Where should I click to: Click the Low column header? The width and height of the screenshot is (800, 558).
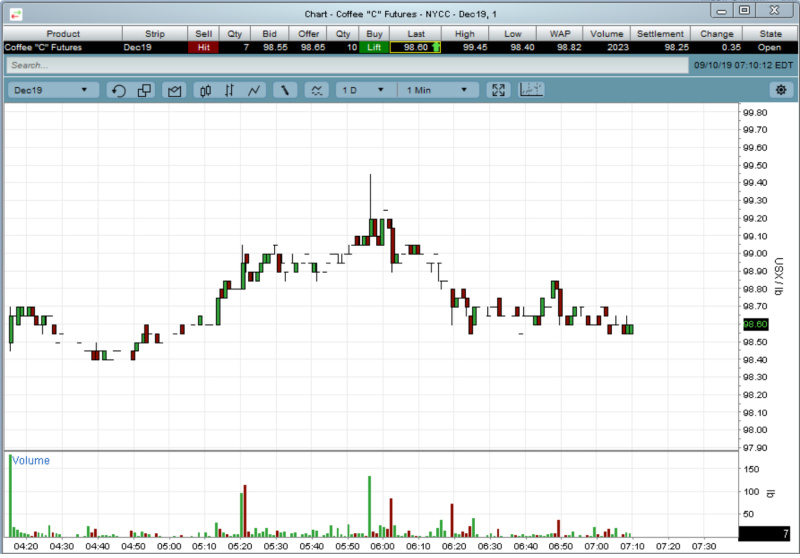[x=512, y=34]
